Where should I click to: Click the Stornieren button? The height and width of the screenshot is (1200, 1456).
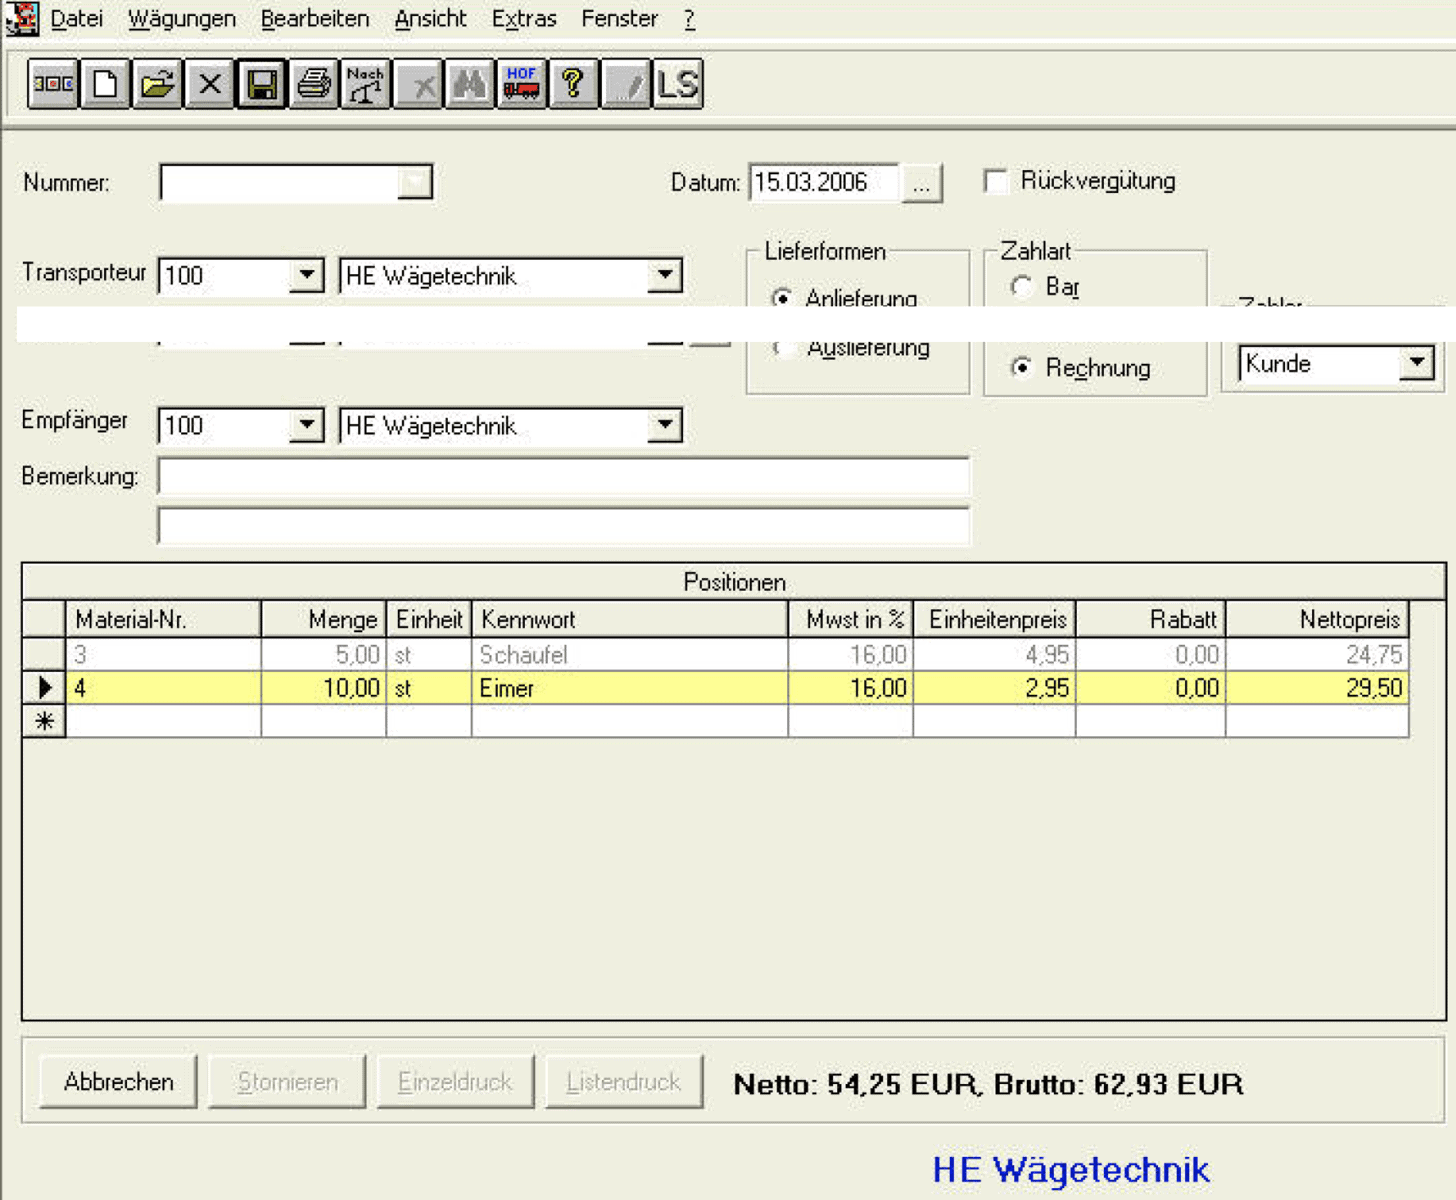[288, 1082]
